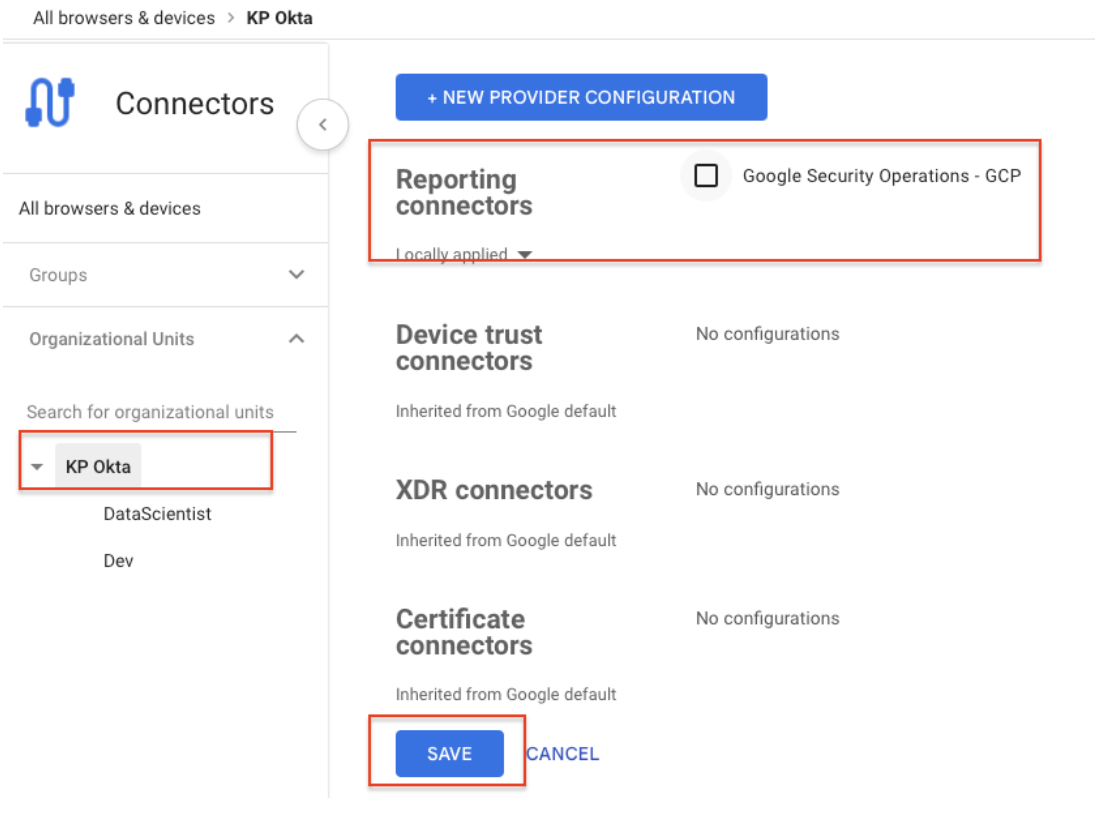Image resolution: width=1102 pixels, height=838 pixels.
Task: Cancel the pending changes
Action: point(562,753)
